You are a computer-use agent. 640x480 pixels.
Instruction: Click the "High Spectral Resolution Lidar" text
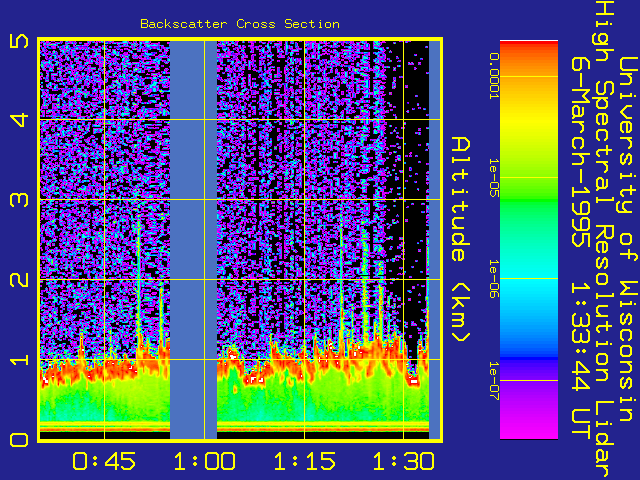603,240
